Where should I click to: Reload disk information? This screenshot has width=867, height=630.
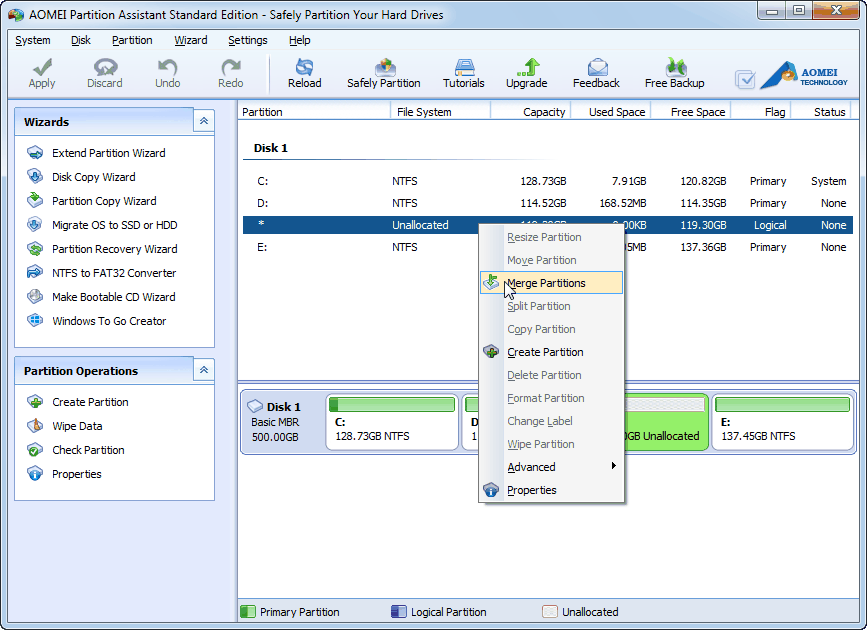[304, 73]
